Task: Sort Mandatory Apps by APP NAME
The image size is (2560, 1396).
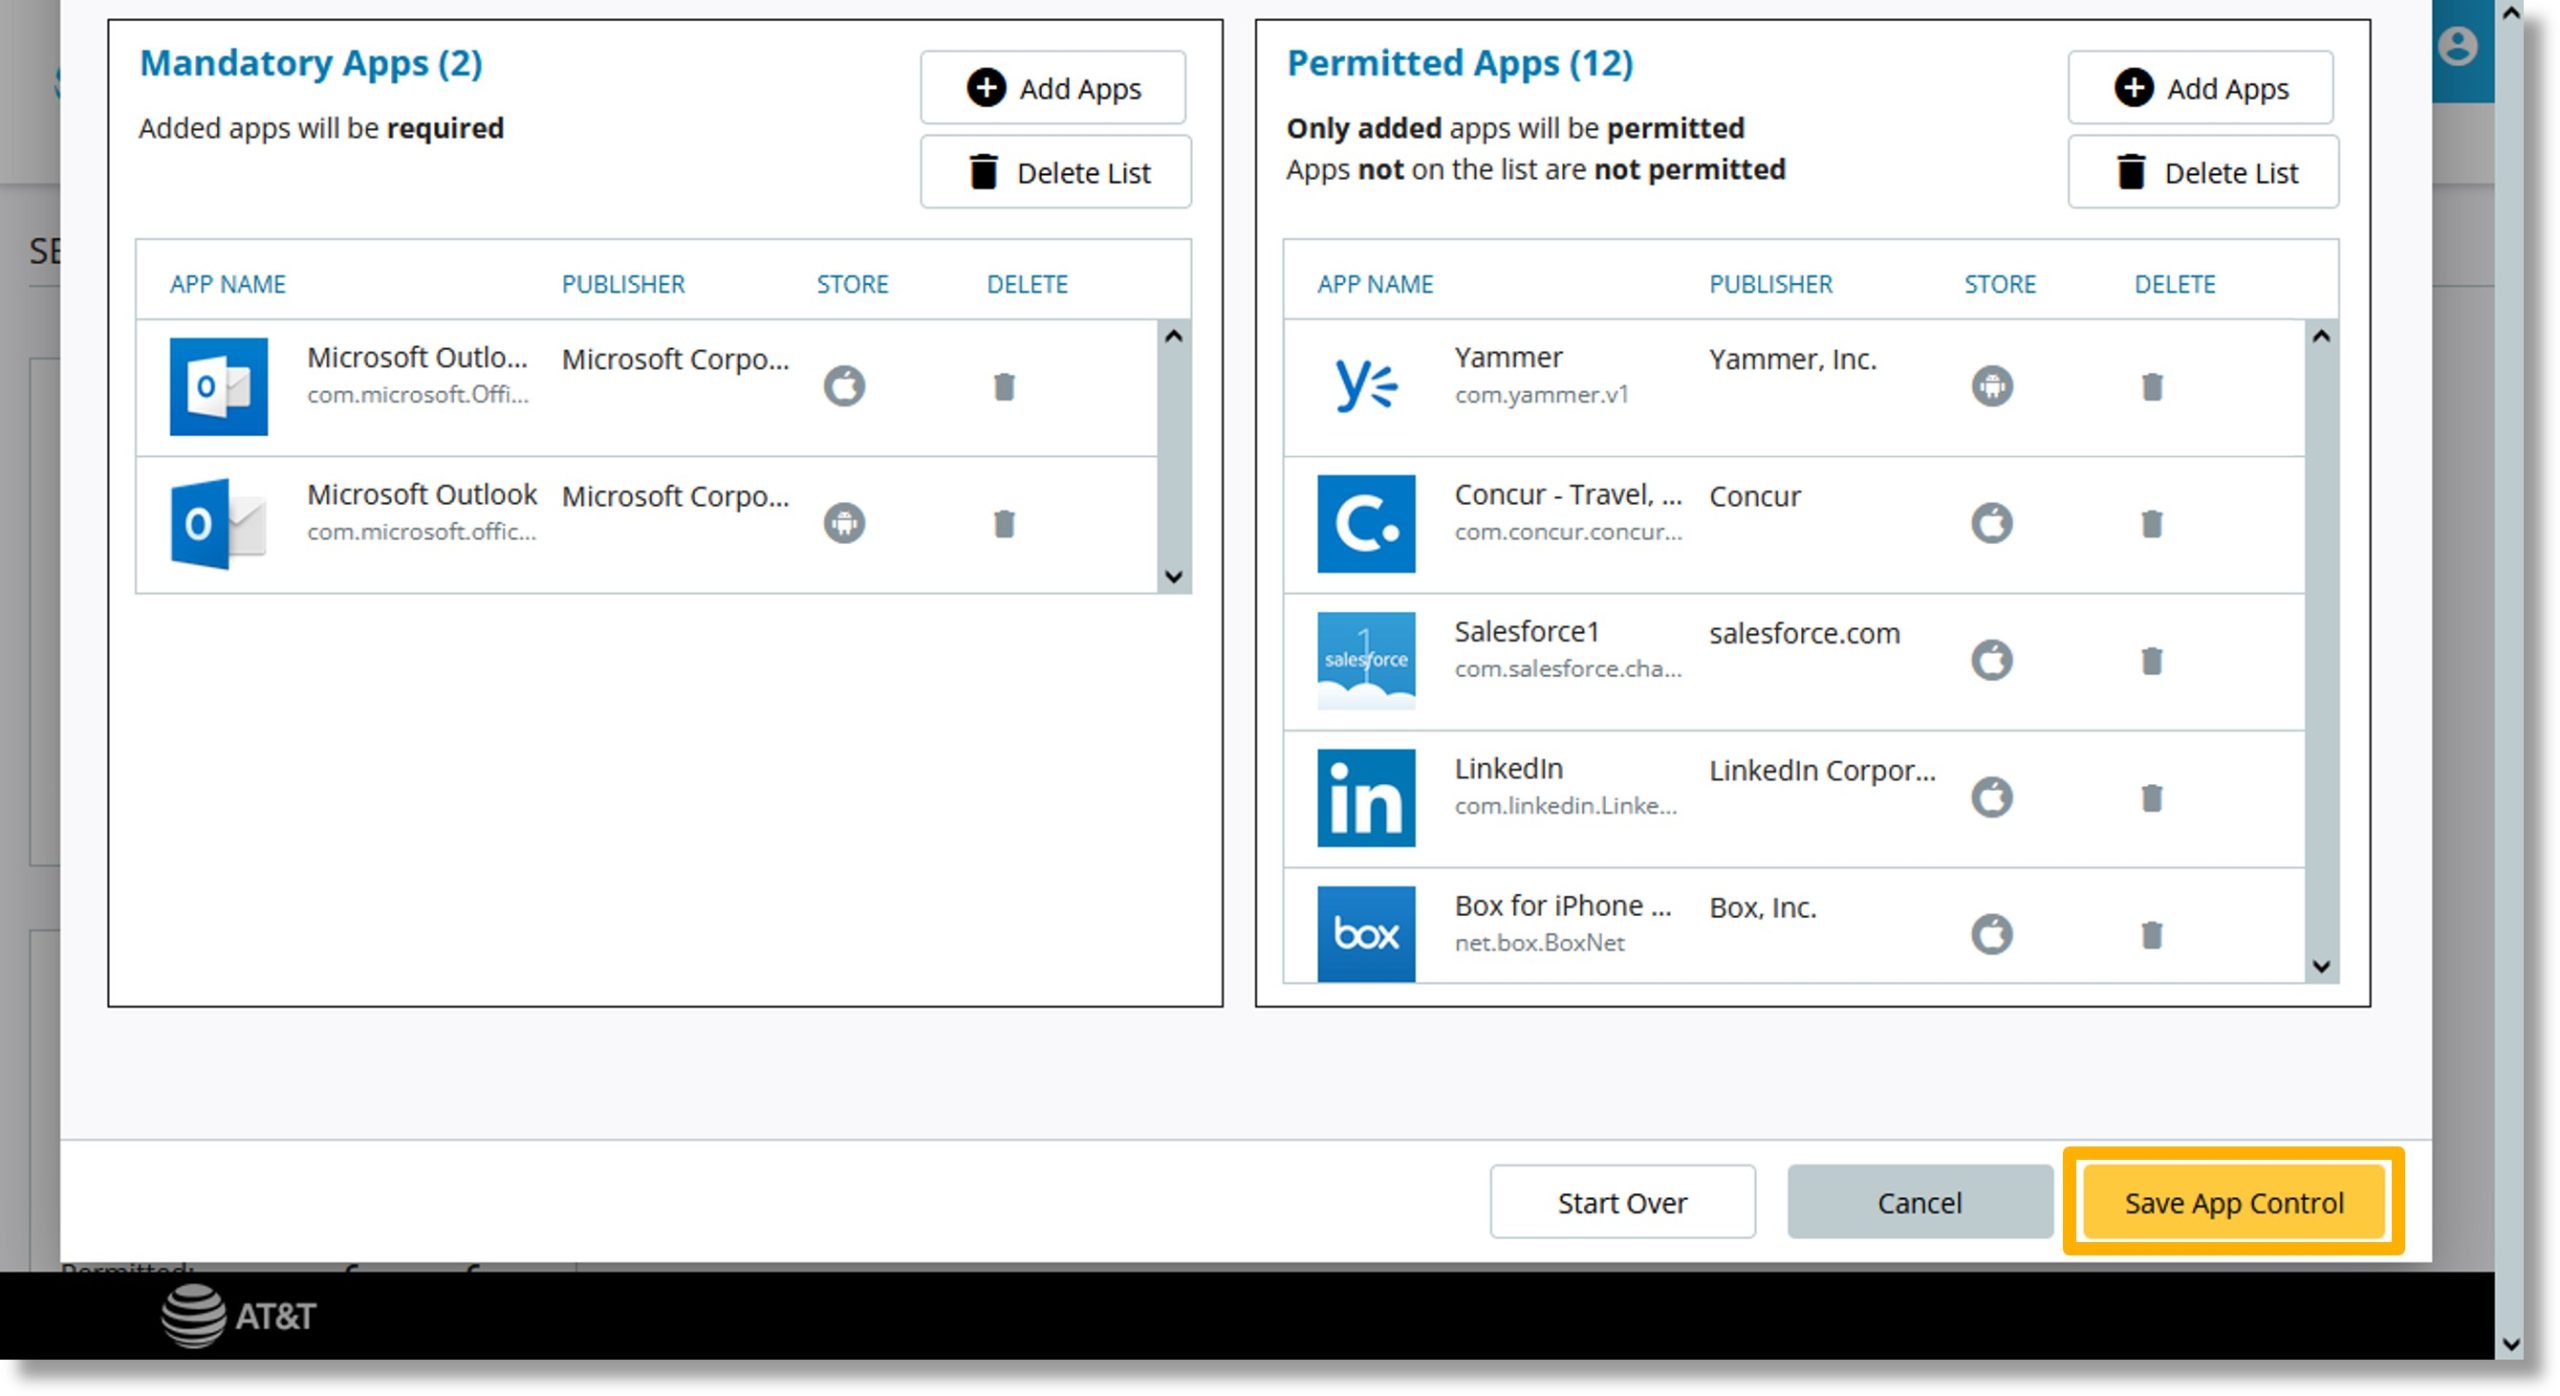Action: (227, 284)
